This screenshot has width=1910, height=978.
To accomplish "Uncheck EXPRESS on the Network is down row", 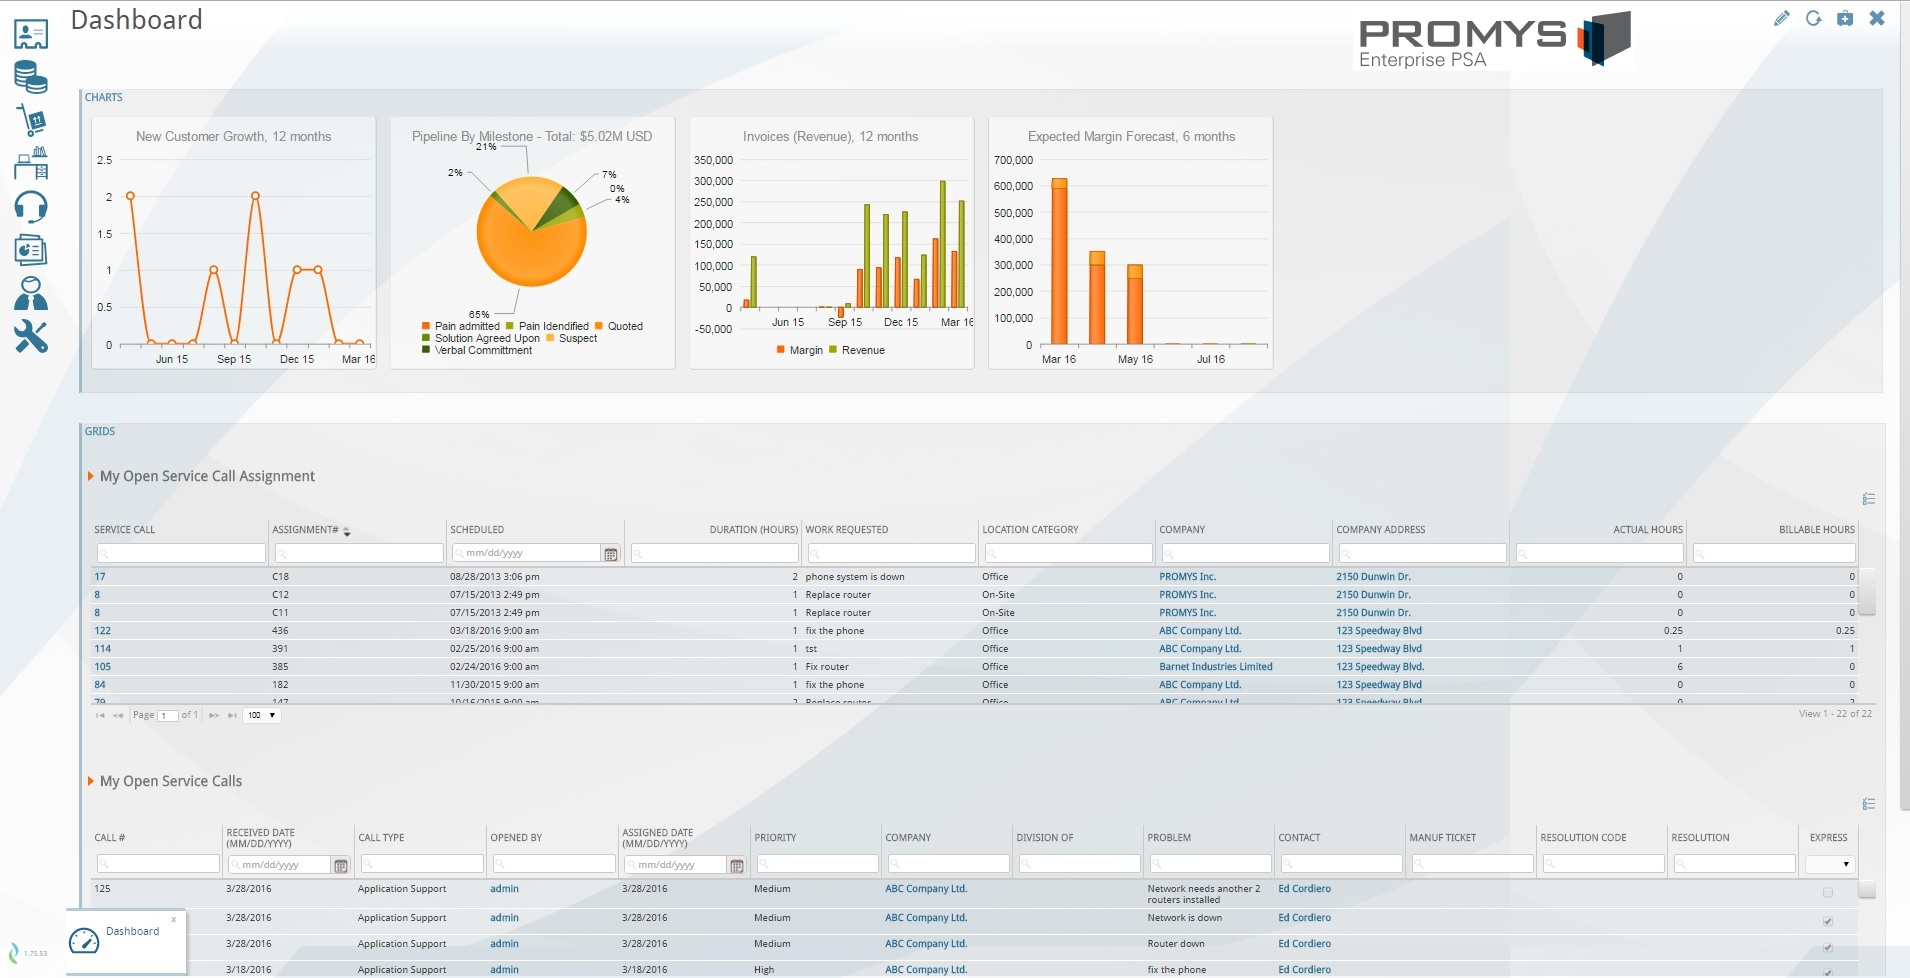I will coord(1828,921).
